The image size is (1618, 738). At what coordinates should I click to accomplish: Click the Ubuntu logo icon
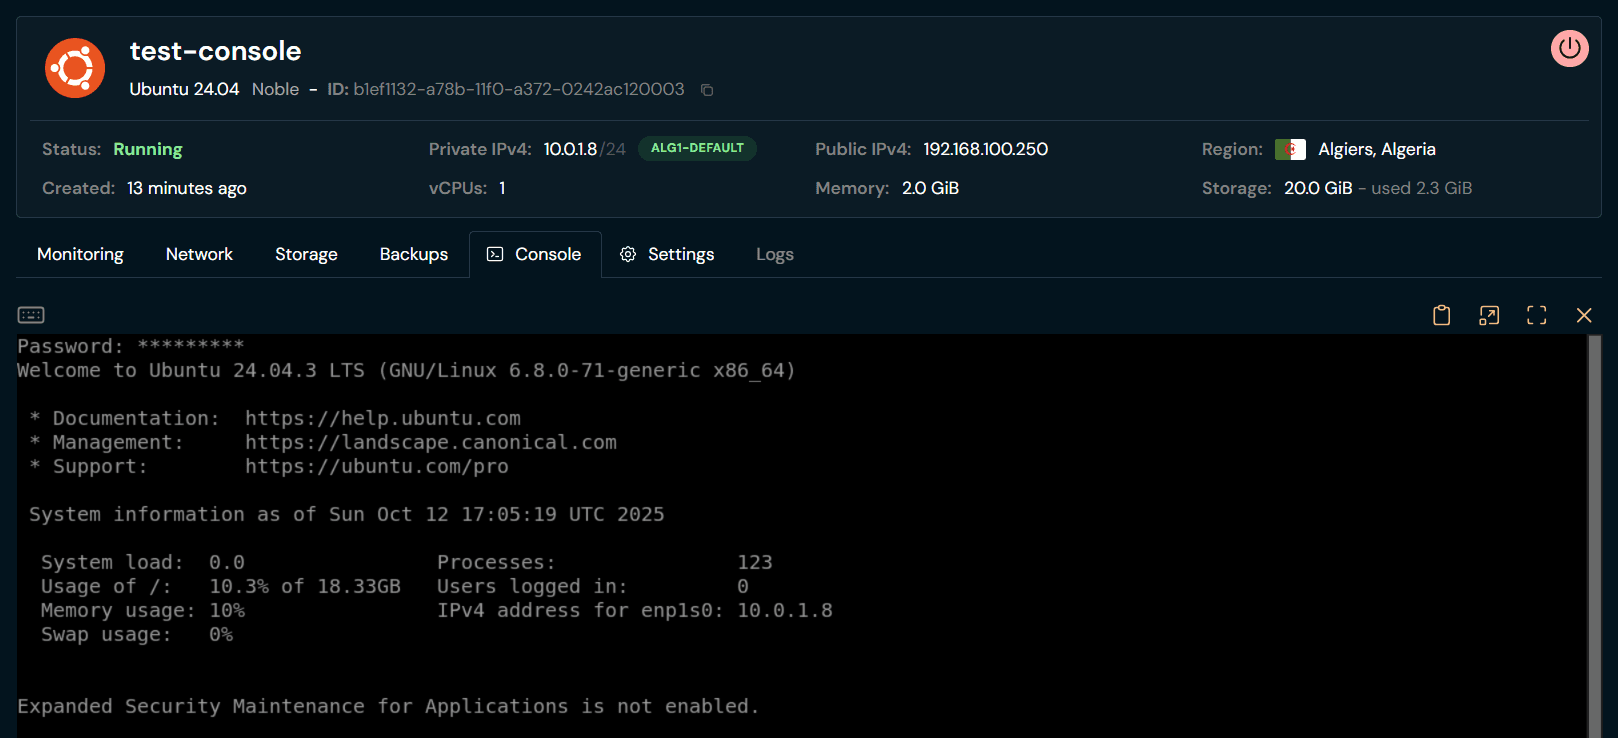point(75,68)
